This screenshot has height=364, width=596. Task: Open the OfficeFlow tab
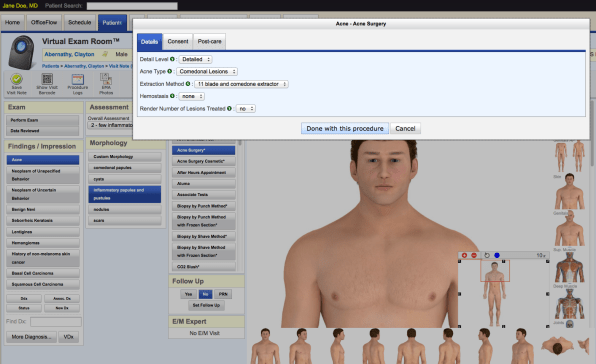click(44, 22)
